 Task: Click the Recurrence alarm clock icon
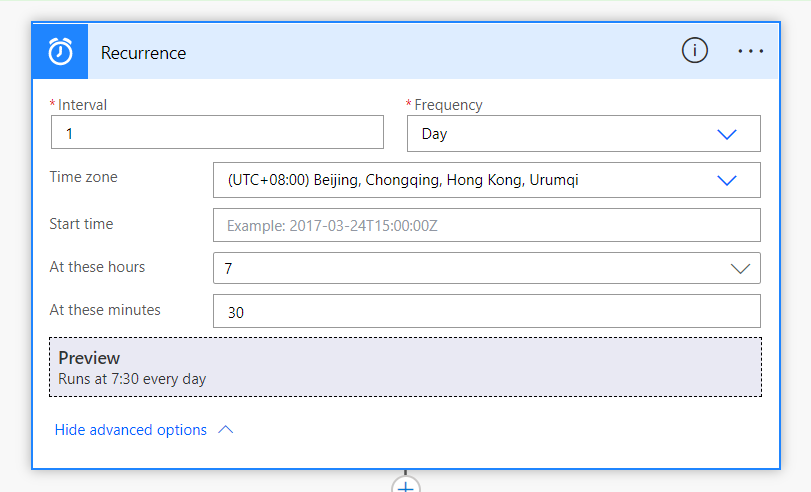click(x=60, y=51)
